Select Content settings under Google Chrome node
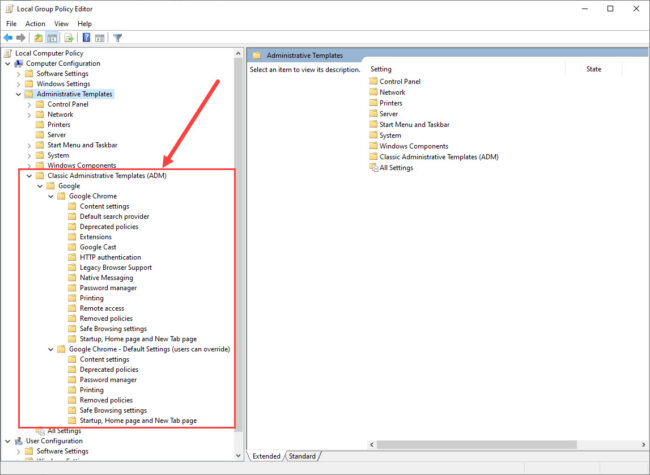 coord(104,206)
